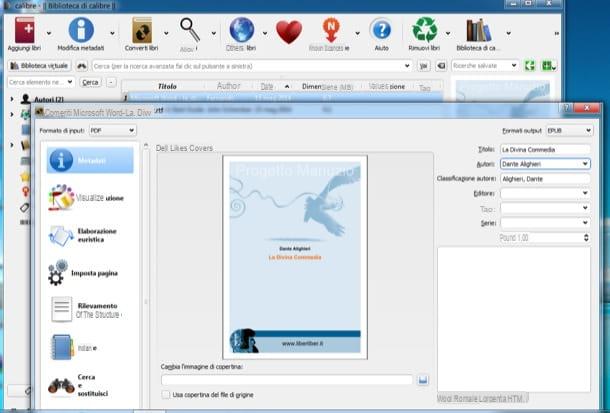Click toolbar overflow chevron at right end
Screen dimensions: 610x413
[x=556, y=34]
